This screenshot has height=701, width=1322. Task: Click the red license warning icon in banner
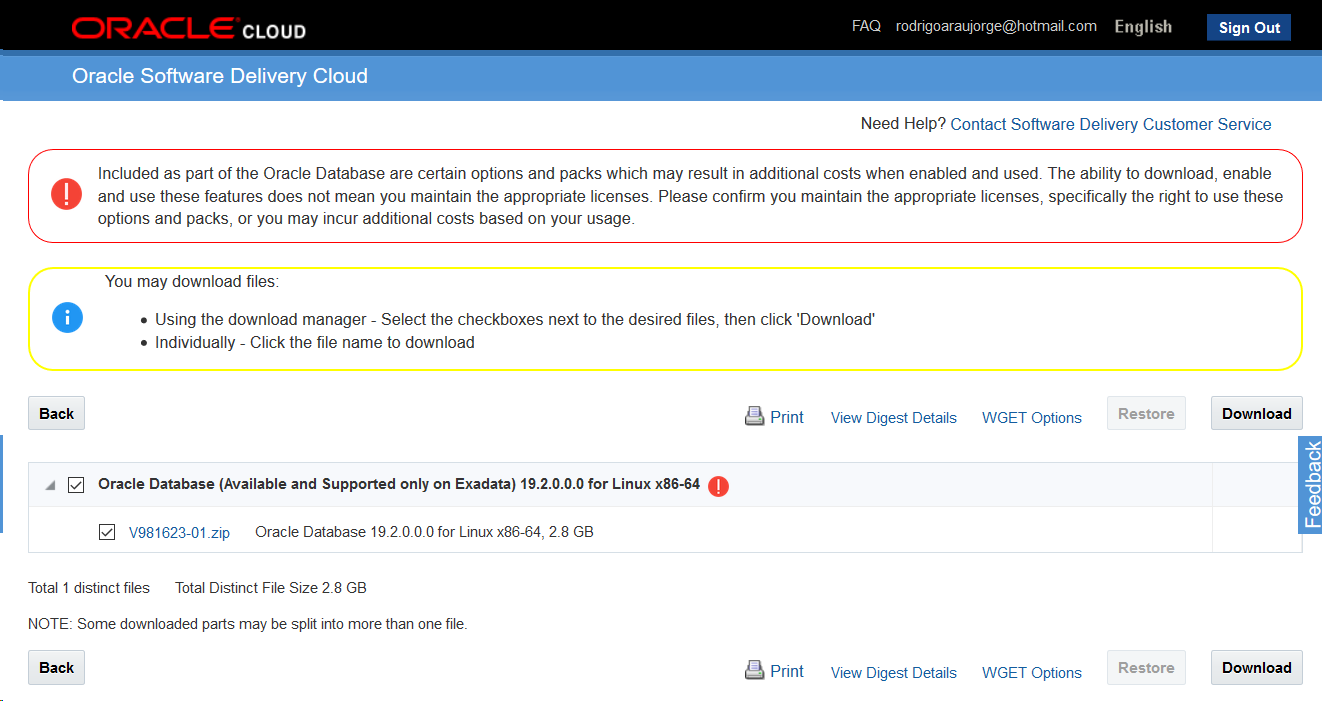coord(67,194)
